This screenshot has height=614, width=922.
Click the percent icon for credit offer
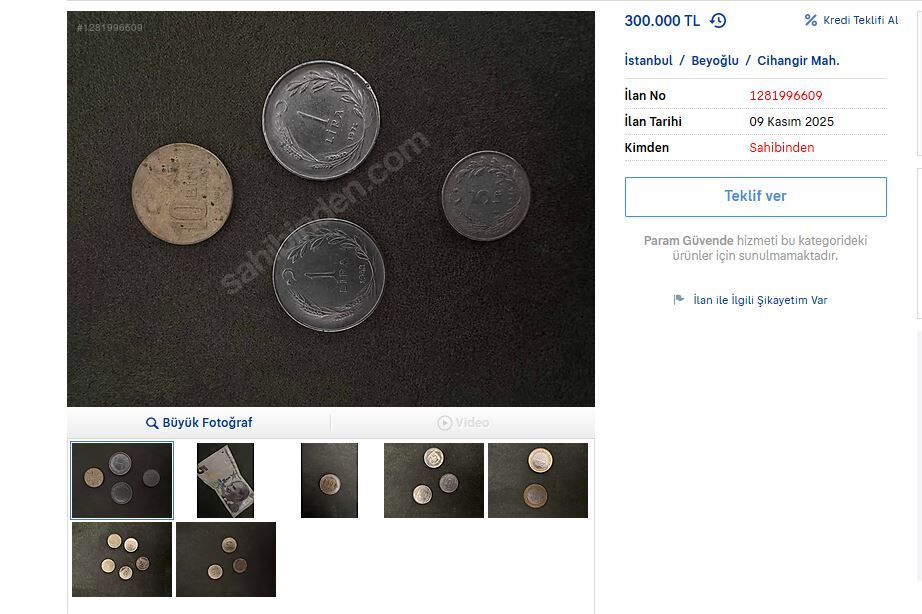click(811, 20)
